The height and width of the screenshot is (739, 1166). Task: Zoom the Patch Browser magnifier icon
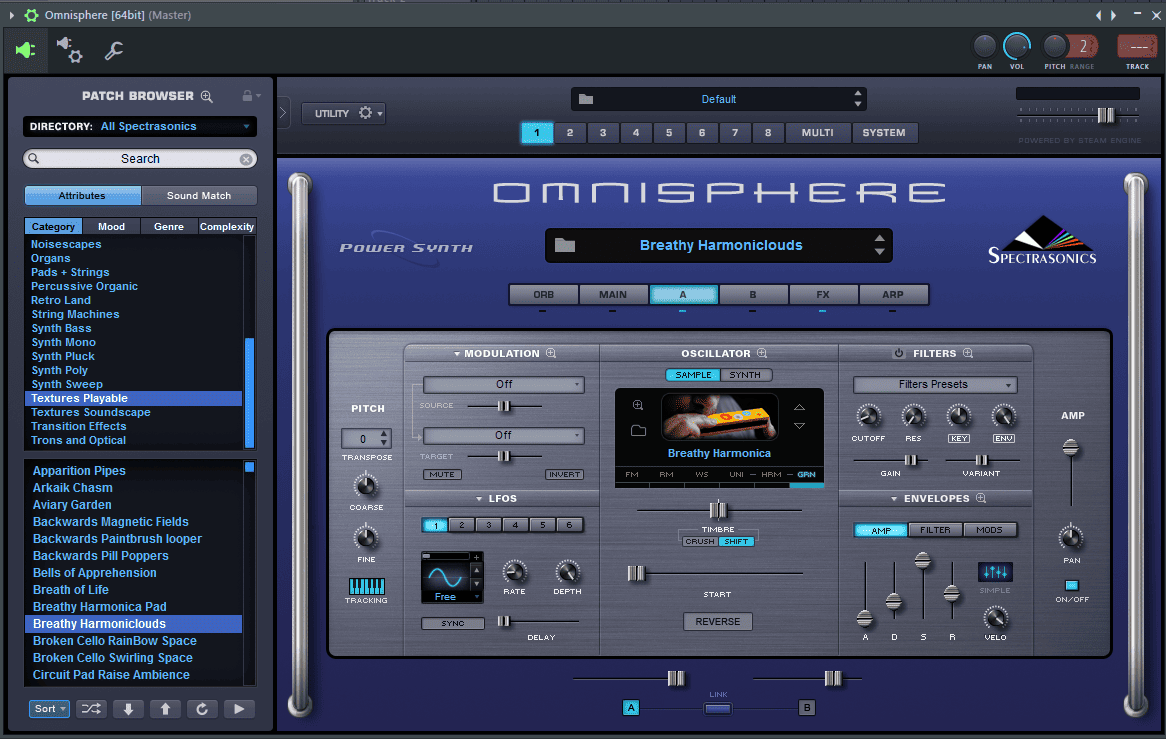[x=207, y=96]
